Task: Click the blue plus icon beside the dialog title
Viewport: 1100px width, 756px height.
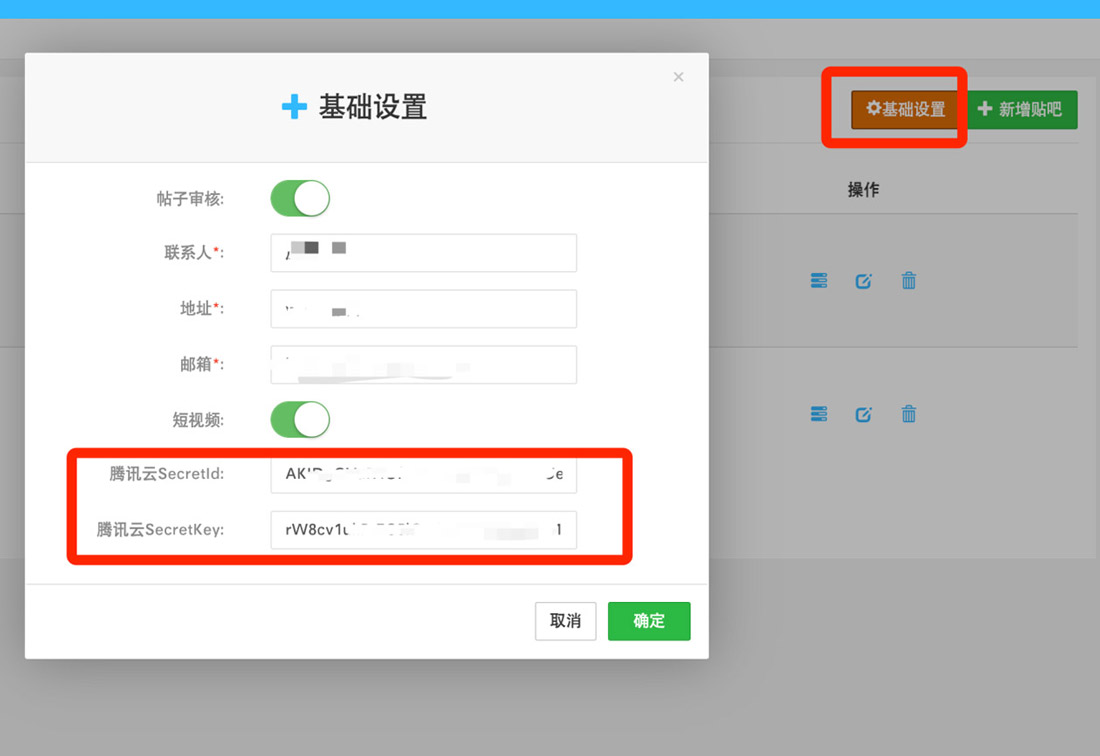Action: click(x=294, y=107)
